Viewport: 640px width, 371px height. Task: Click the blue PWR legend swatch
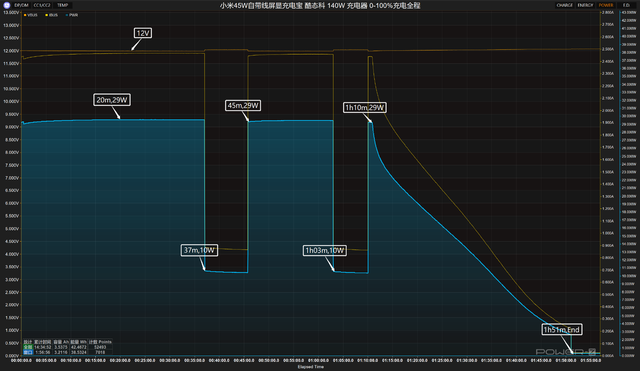pyautogui.click(x=67, y=15)
